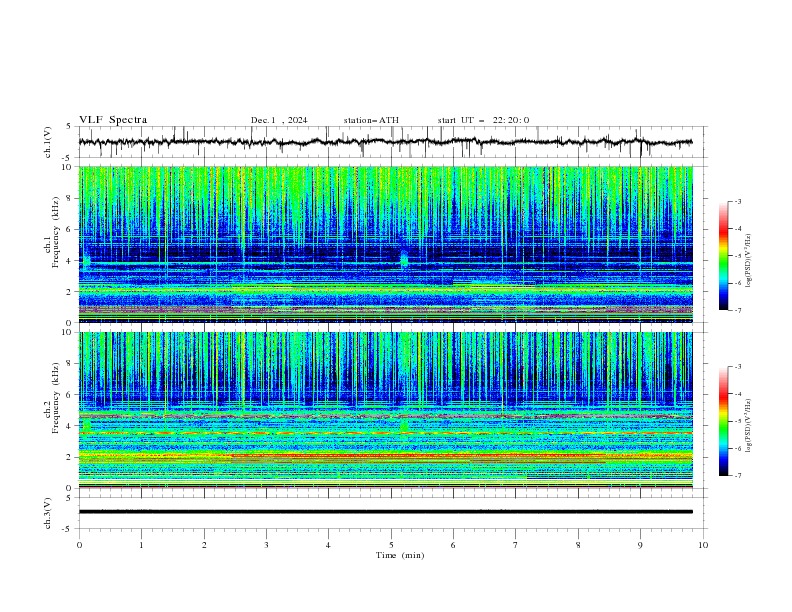The height and width of the screenshot is (612, 792).
Task: Click the time axis tick labeled 2
Action: [204, 545]
